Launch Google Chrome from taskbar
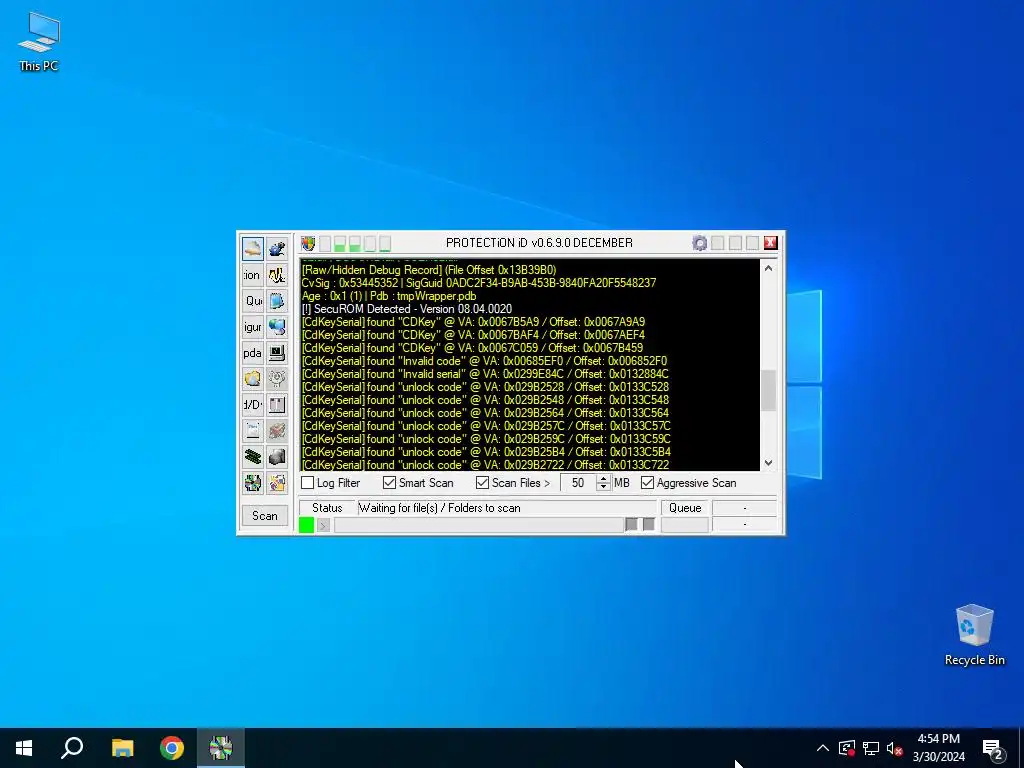This screenshot has height=768, width=1024. point(172,748)
